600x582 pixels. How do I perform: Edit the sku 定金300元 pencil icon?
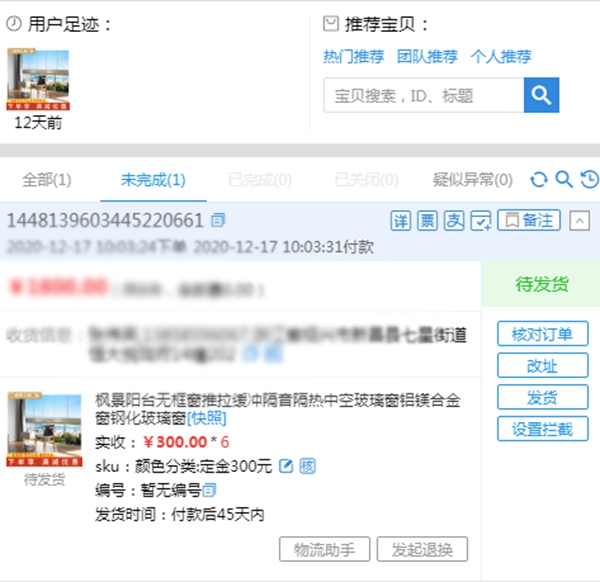[286, 466]
